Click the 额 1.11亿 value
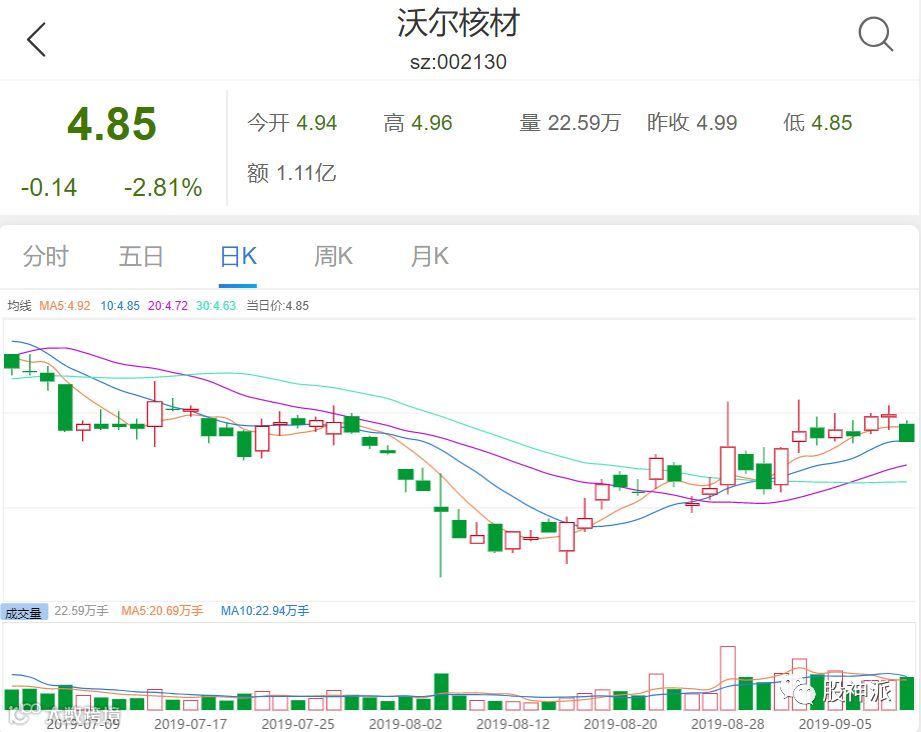Image resolution: width=921 pixels, height=732 pixels. click(291, 173)
